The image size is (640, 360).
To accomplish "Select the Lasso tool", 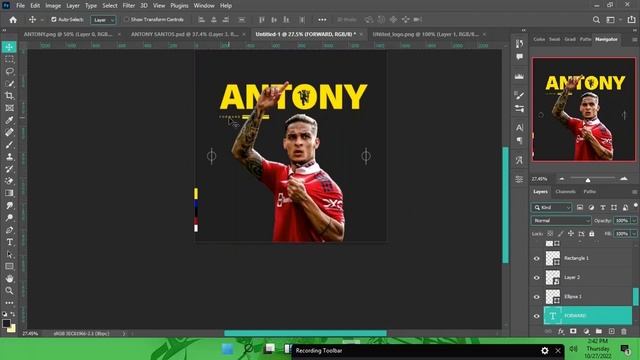I will point(9,71).
